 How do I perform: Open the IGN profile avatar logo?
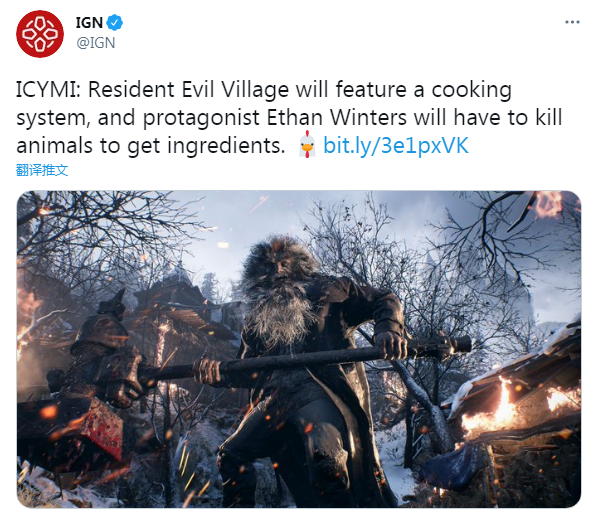pos(40,34)
